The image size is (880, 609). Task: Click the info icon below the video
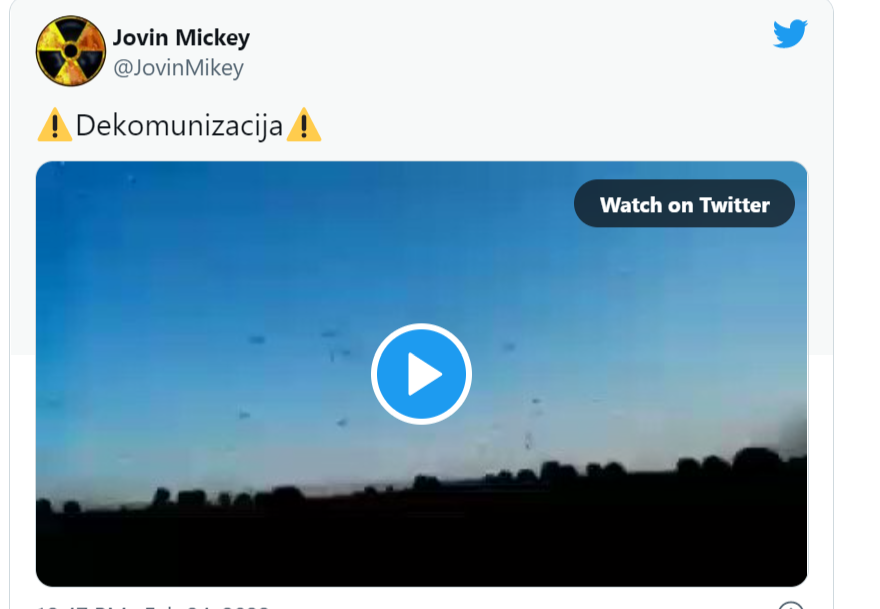(x=790, y=606)
